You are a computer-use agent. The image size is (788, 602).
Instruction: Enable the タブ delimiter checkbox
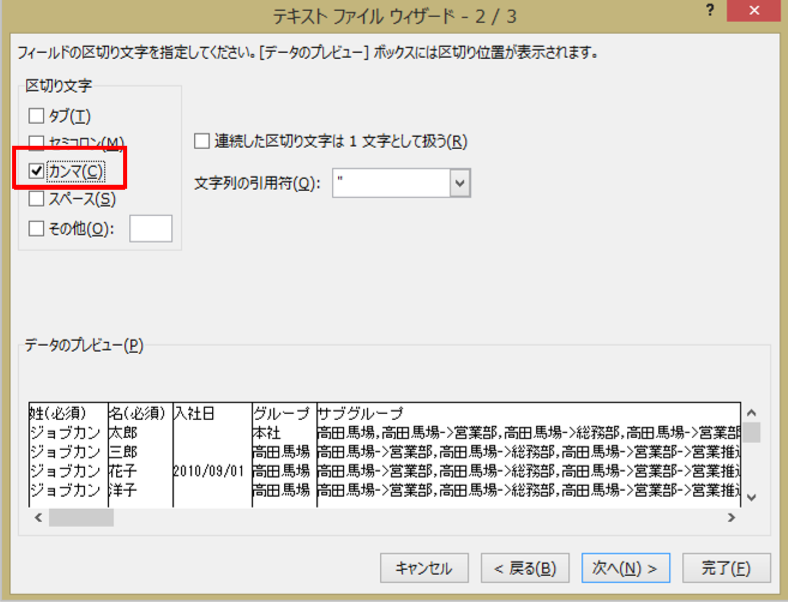[x=37, y=116]
